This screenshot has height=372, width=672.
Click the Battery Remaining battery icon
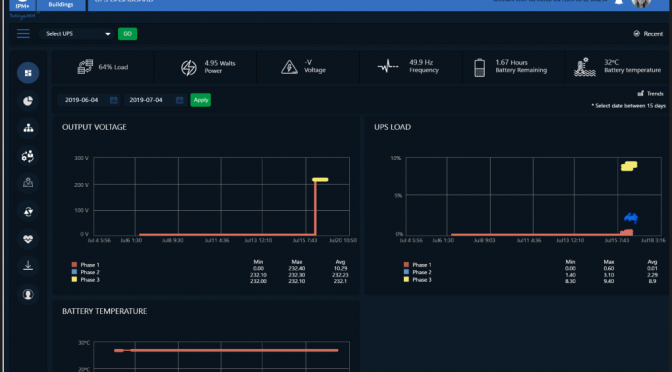click(x=480, y=68)
